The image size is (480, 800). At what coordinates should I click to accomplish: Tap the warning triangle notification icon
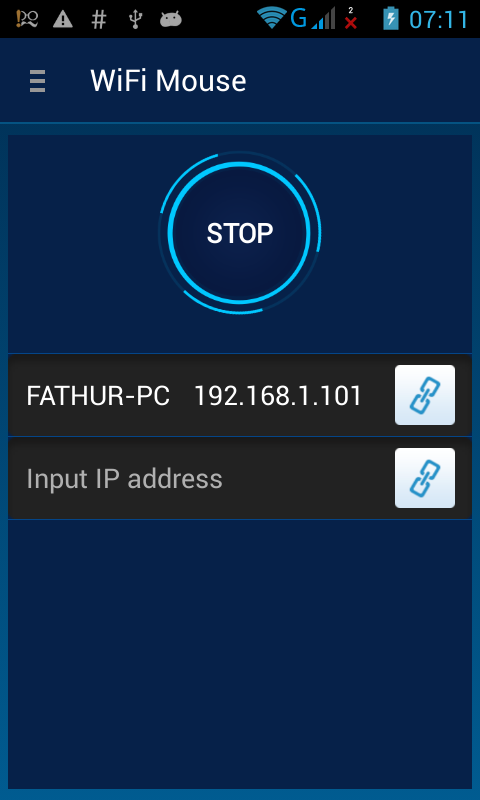pyautogui.click(x=63, y=19)
